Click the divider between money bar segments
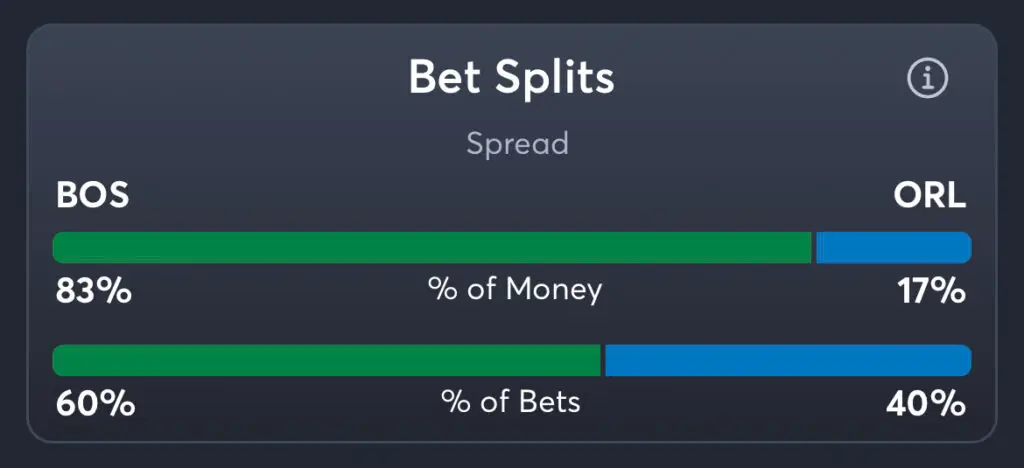 (814, 247)
